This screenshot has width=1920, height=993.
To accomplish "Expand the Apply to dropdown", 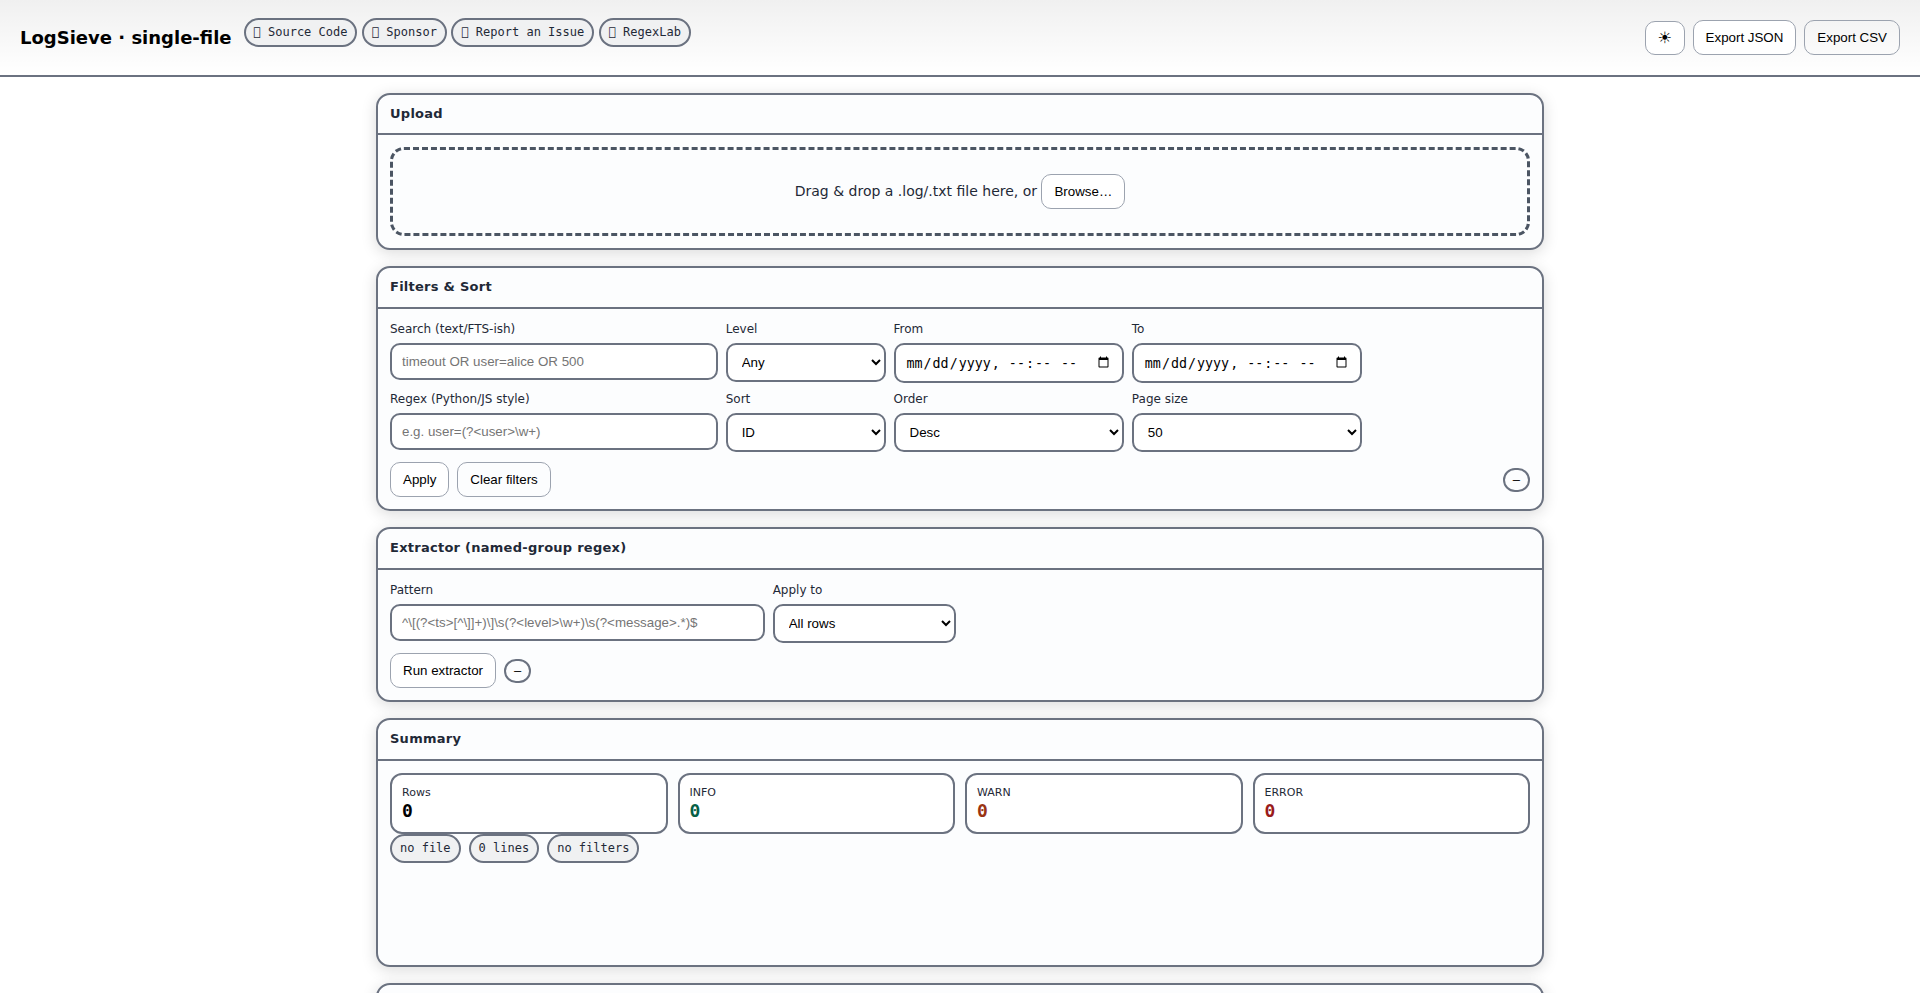I will coord(864,624).
